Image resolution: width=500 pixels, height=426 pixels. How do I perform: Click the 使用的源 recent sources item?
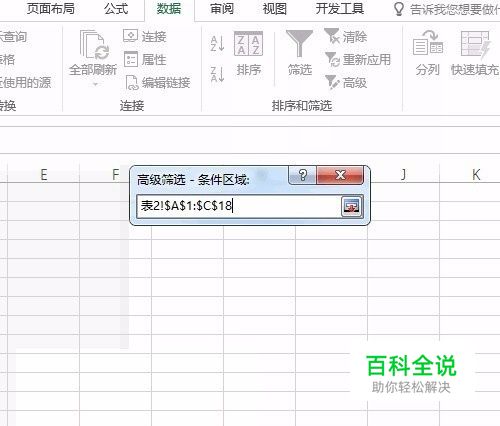(25, 83)
